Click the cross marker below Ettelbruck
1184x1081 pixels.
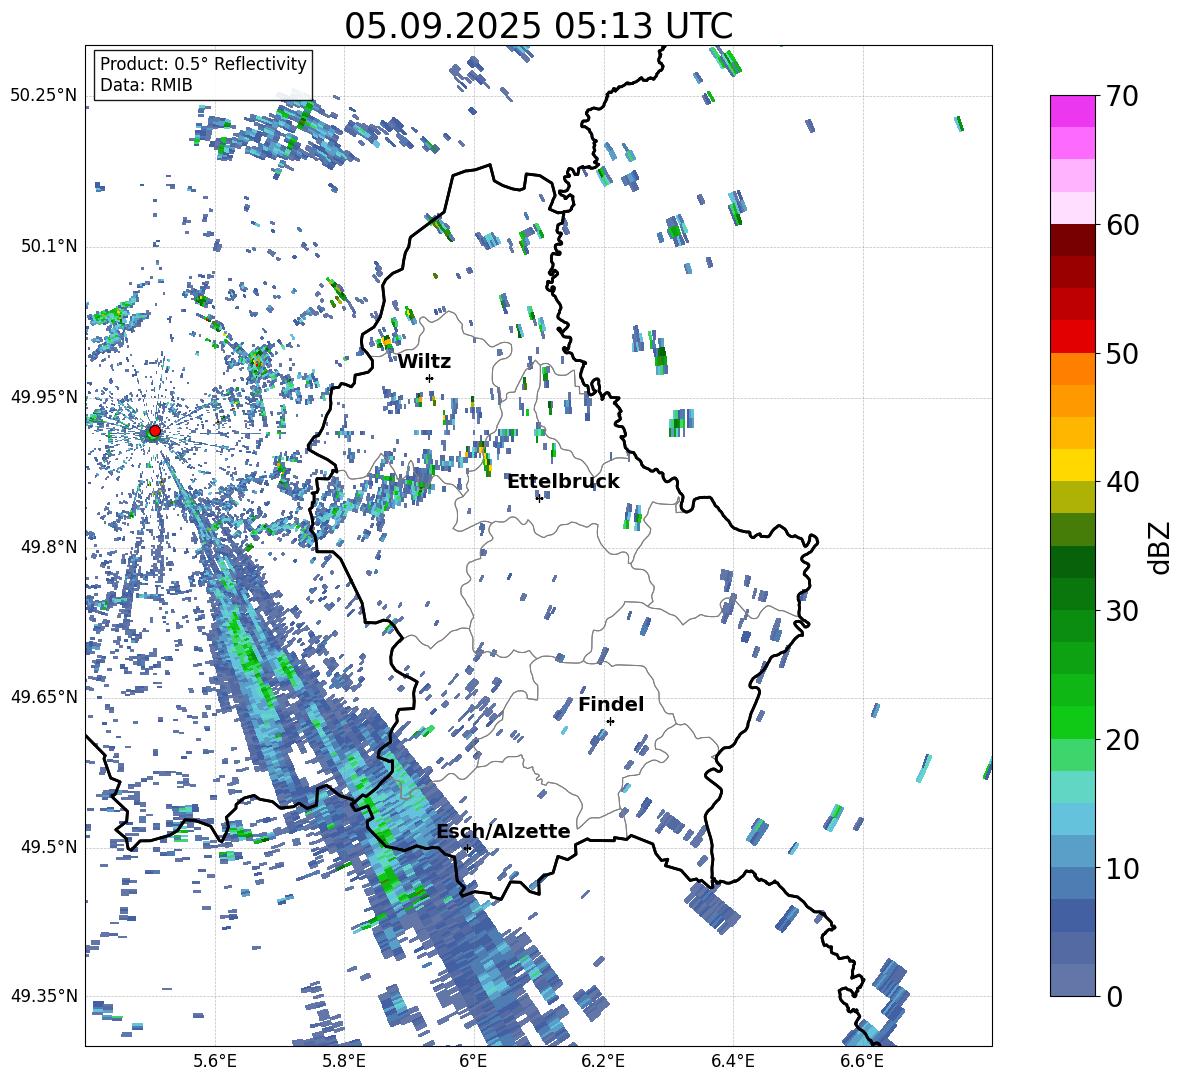pos(539,498)
